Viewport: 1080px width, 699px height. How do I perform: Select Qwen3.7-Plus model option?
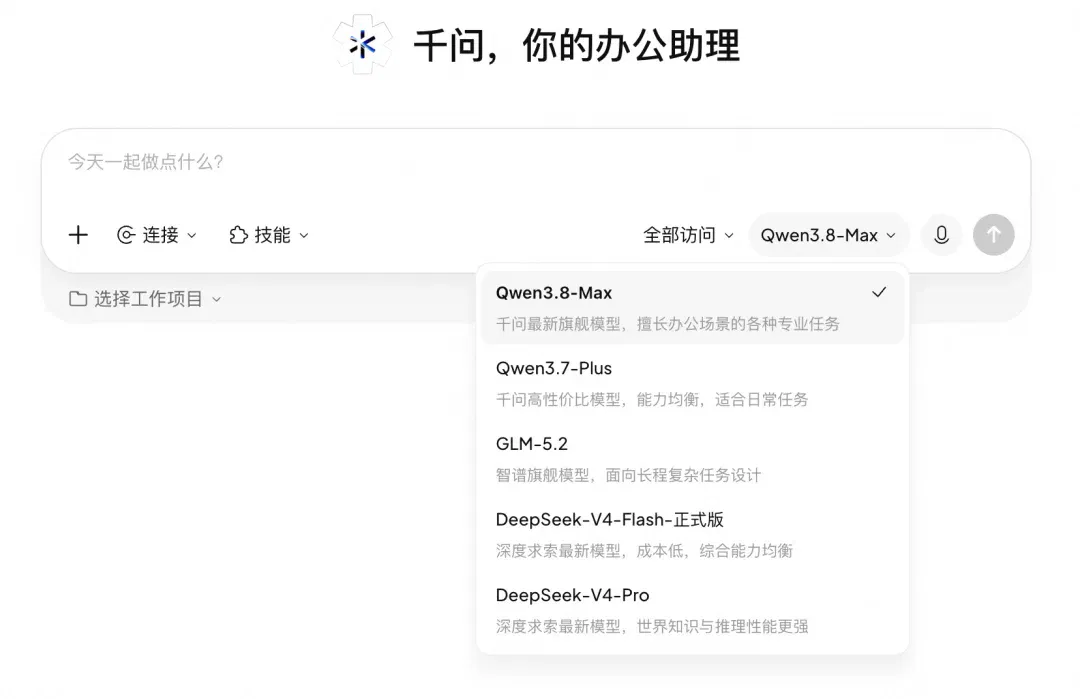pyautogui.click(x=692, y=383)
